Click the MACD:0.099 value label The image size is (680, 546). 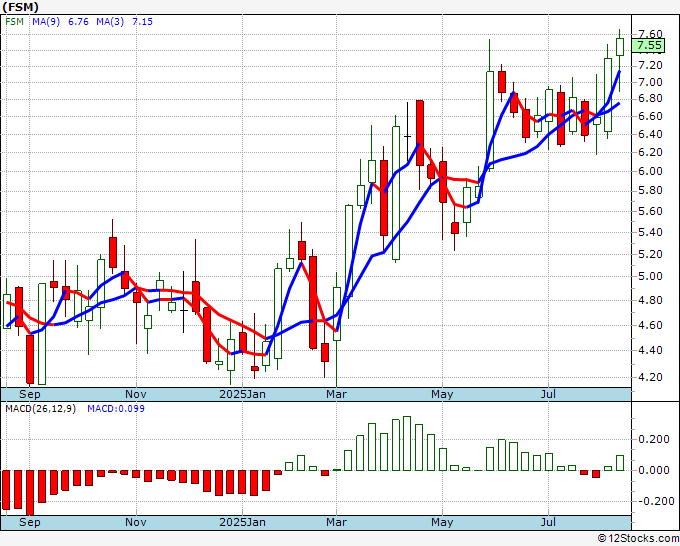point(116,409)
